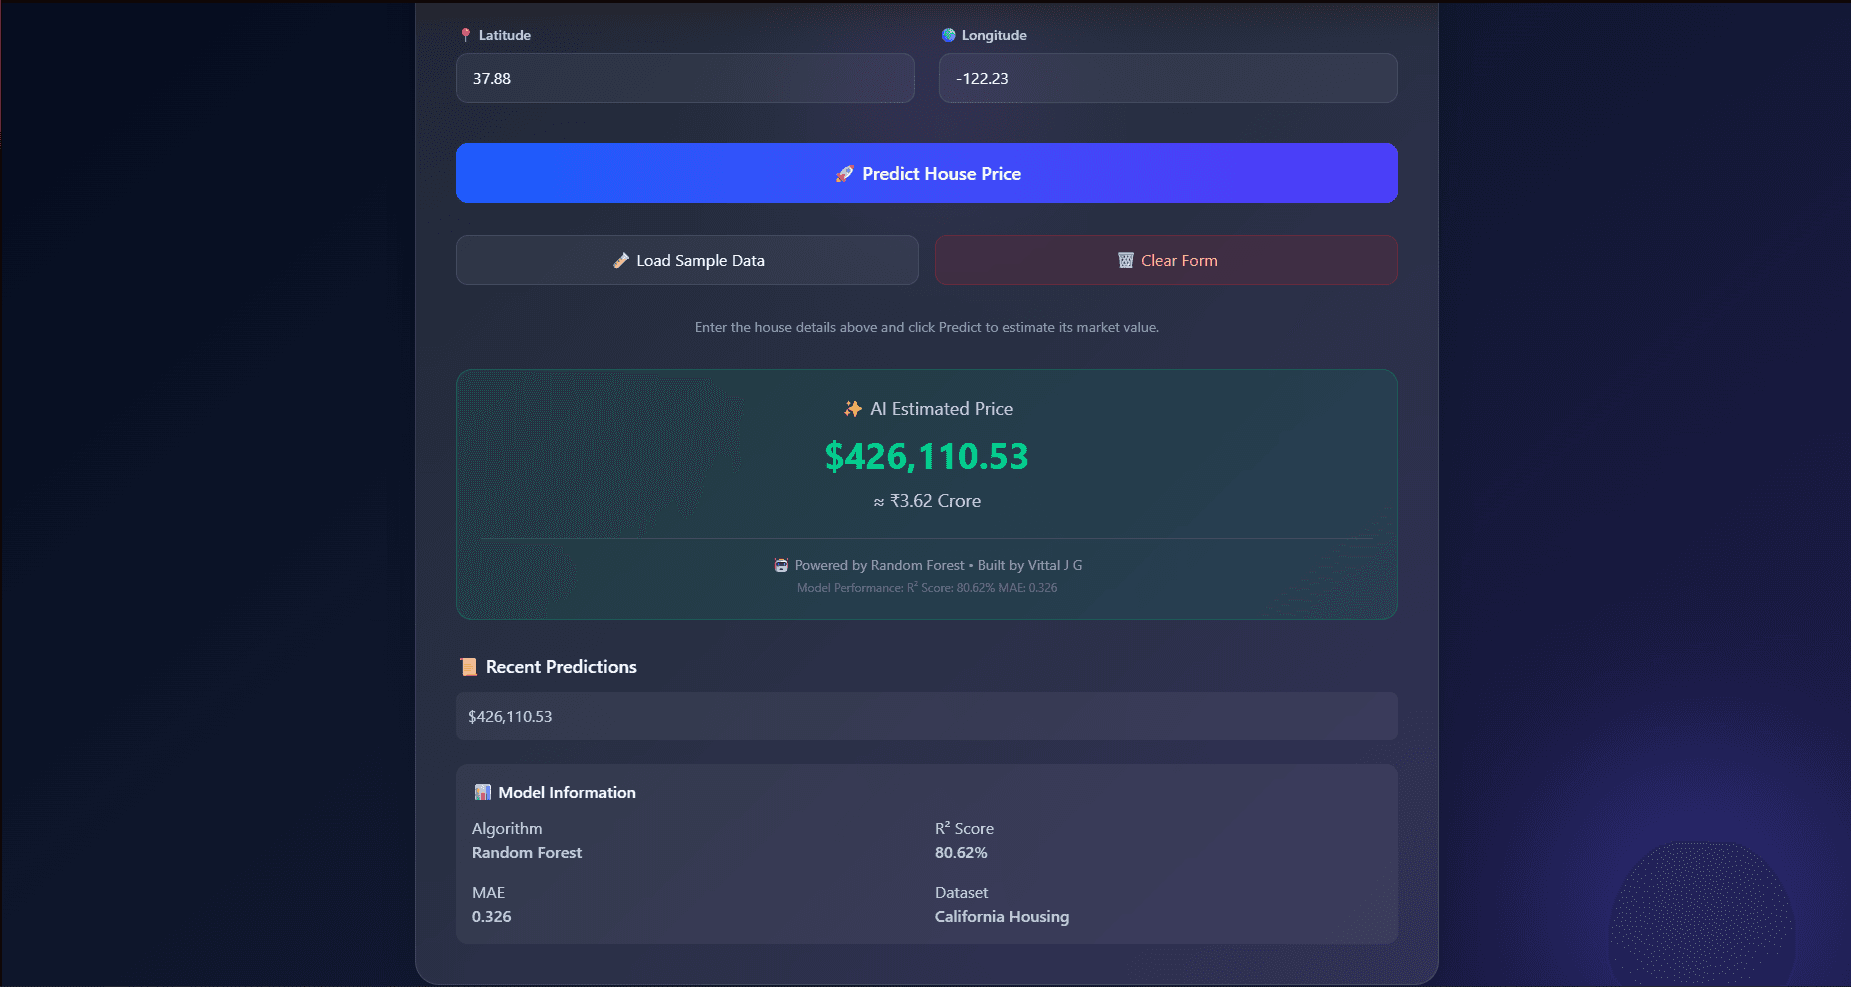Image resolution: width=1851 pixels, height=987 pixels.
Task: Load Sample Data into the form
Action: point(687,260)
